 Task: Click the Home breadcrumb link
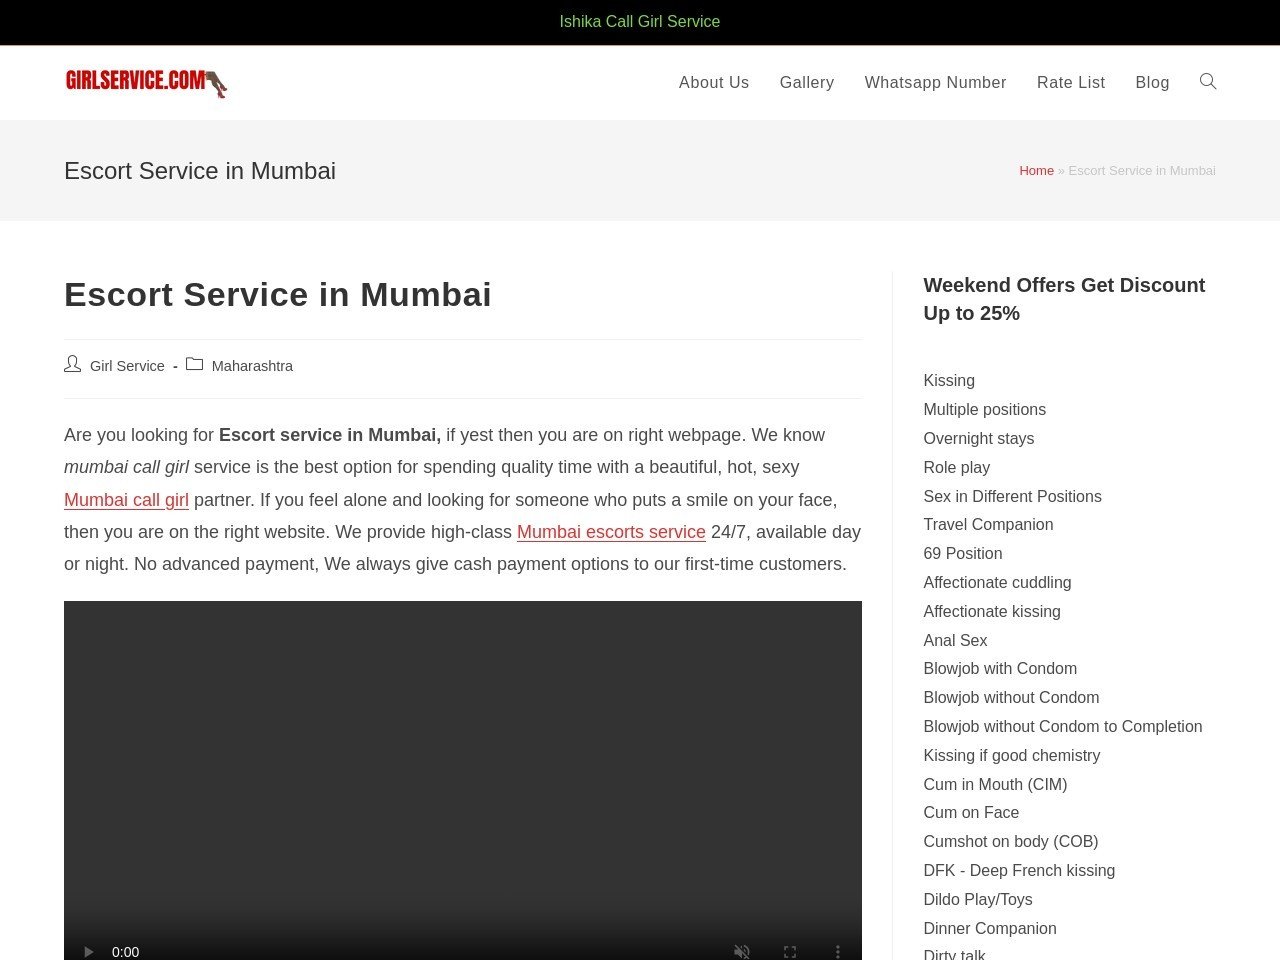click(x=1036, y=170)
